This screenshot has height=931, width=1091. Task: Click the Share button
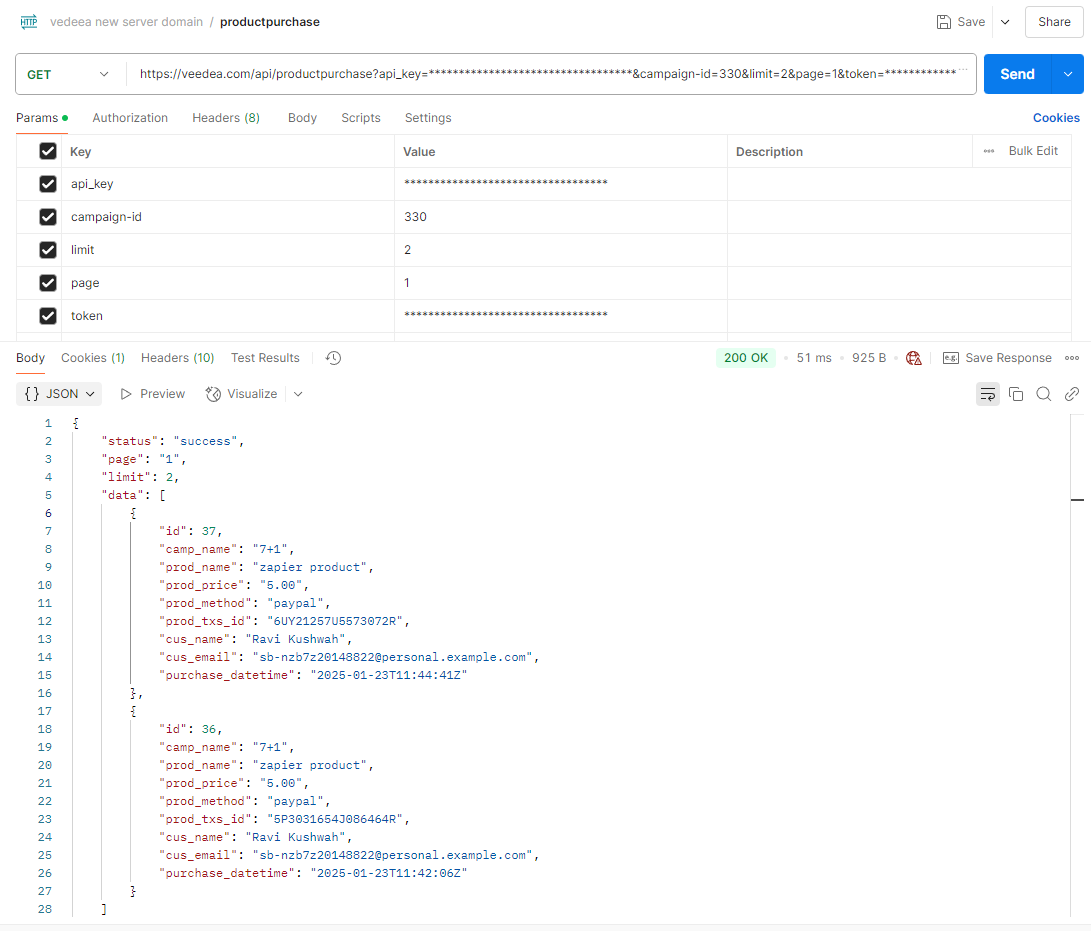coord(1054,22)
